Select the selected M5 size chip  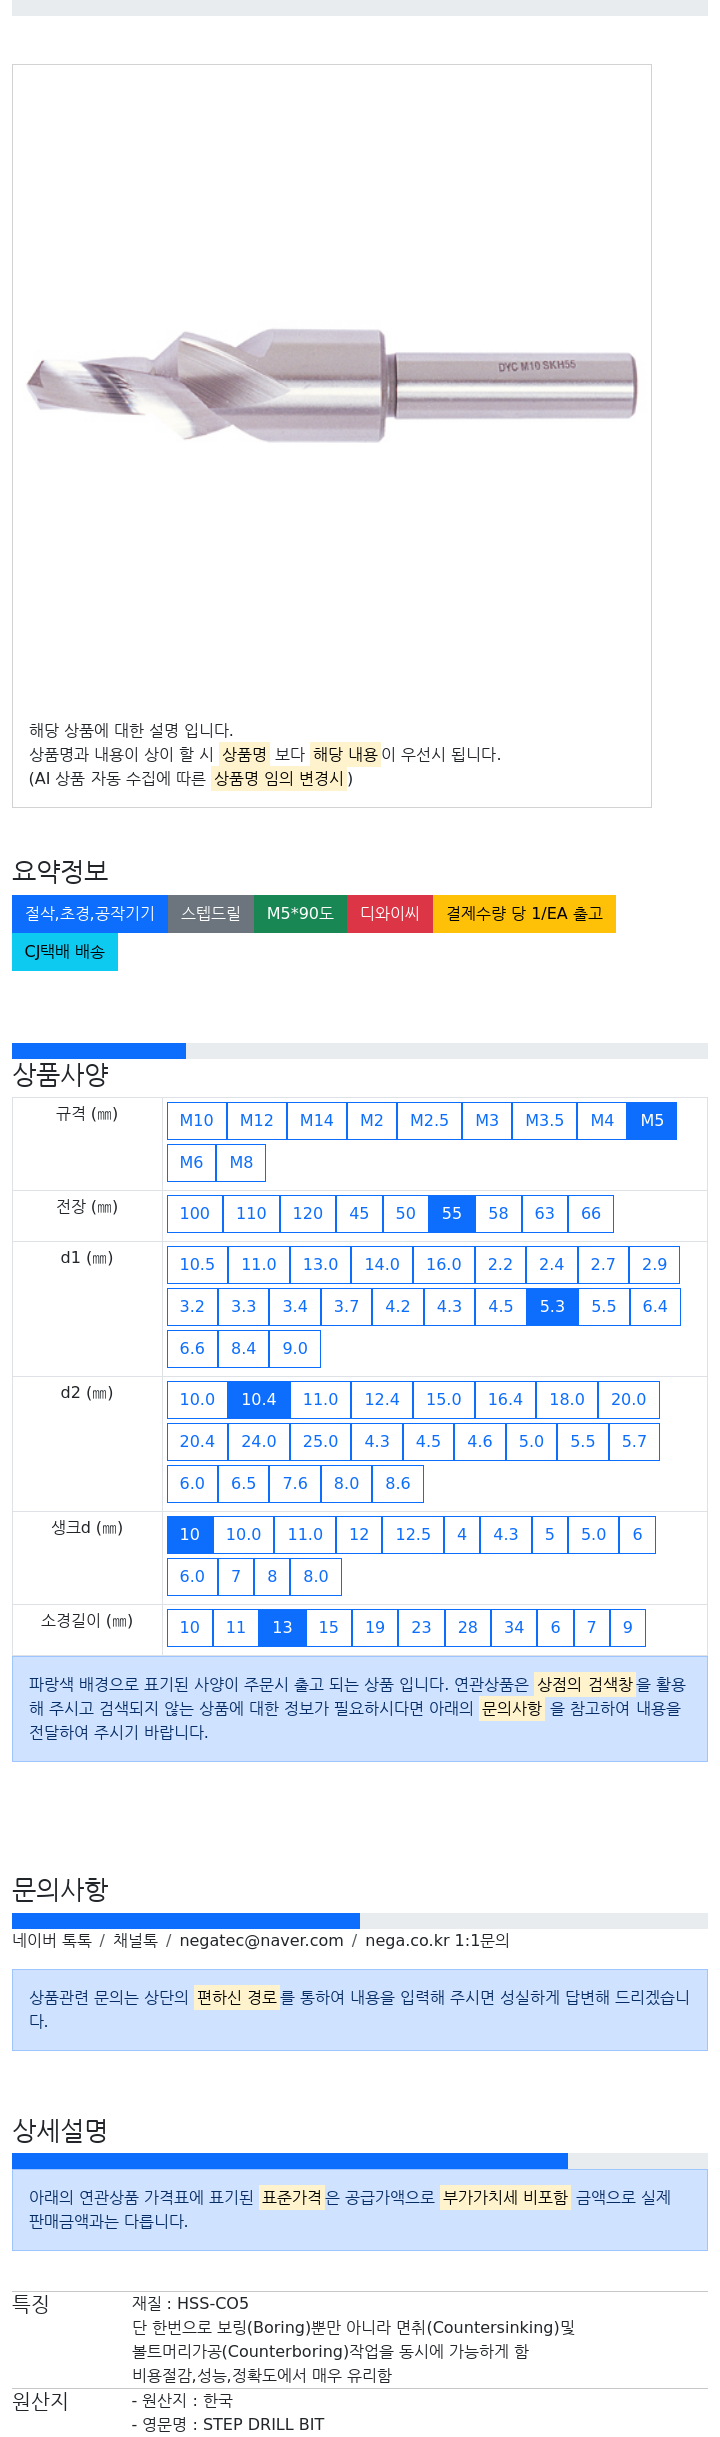tap(652, 1120)
